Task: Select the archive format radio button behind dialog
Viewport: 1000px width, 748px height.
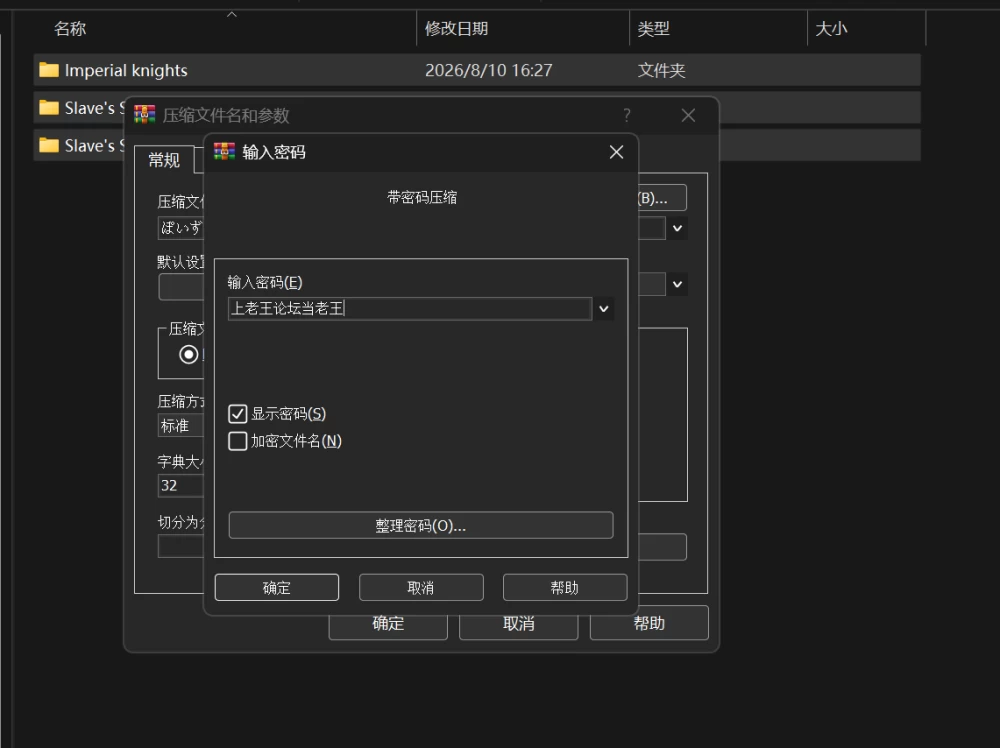Action: pos(189,354)
